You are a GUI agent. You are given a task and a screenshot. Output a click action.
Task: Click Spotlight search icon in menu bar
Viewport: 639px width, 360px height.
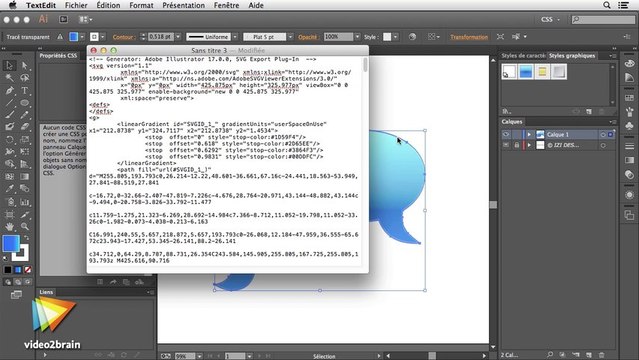pos(606,5)
